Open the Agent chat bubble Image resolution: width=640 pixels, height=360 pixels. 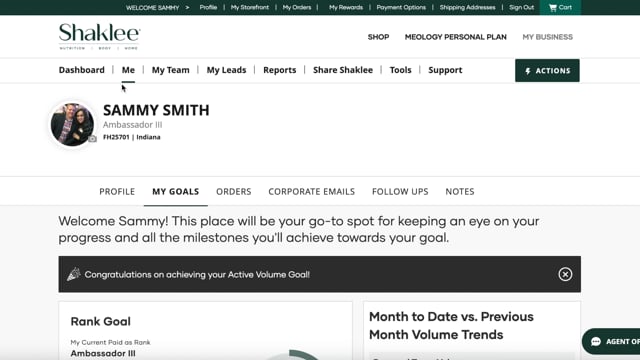(x=611, y=341)
